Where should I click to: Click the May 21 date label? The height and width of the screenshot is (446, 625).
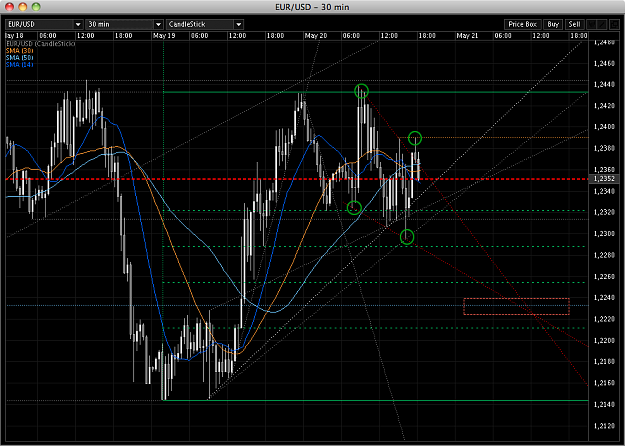coord(467,35)
